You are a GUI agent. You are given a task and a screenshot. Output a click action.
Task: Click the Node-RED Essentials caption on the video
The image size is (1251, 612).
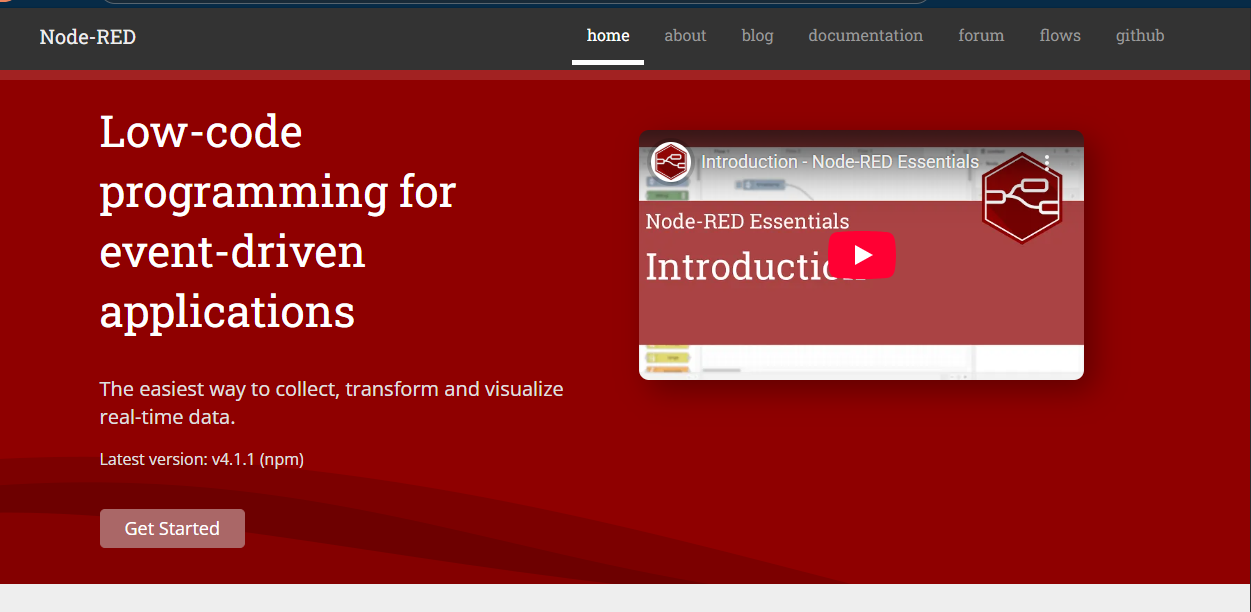click(747, 221)
